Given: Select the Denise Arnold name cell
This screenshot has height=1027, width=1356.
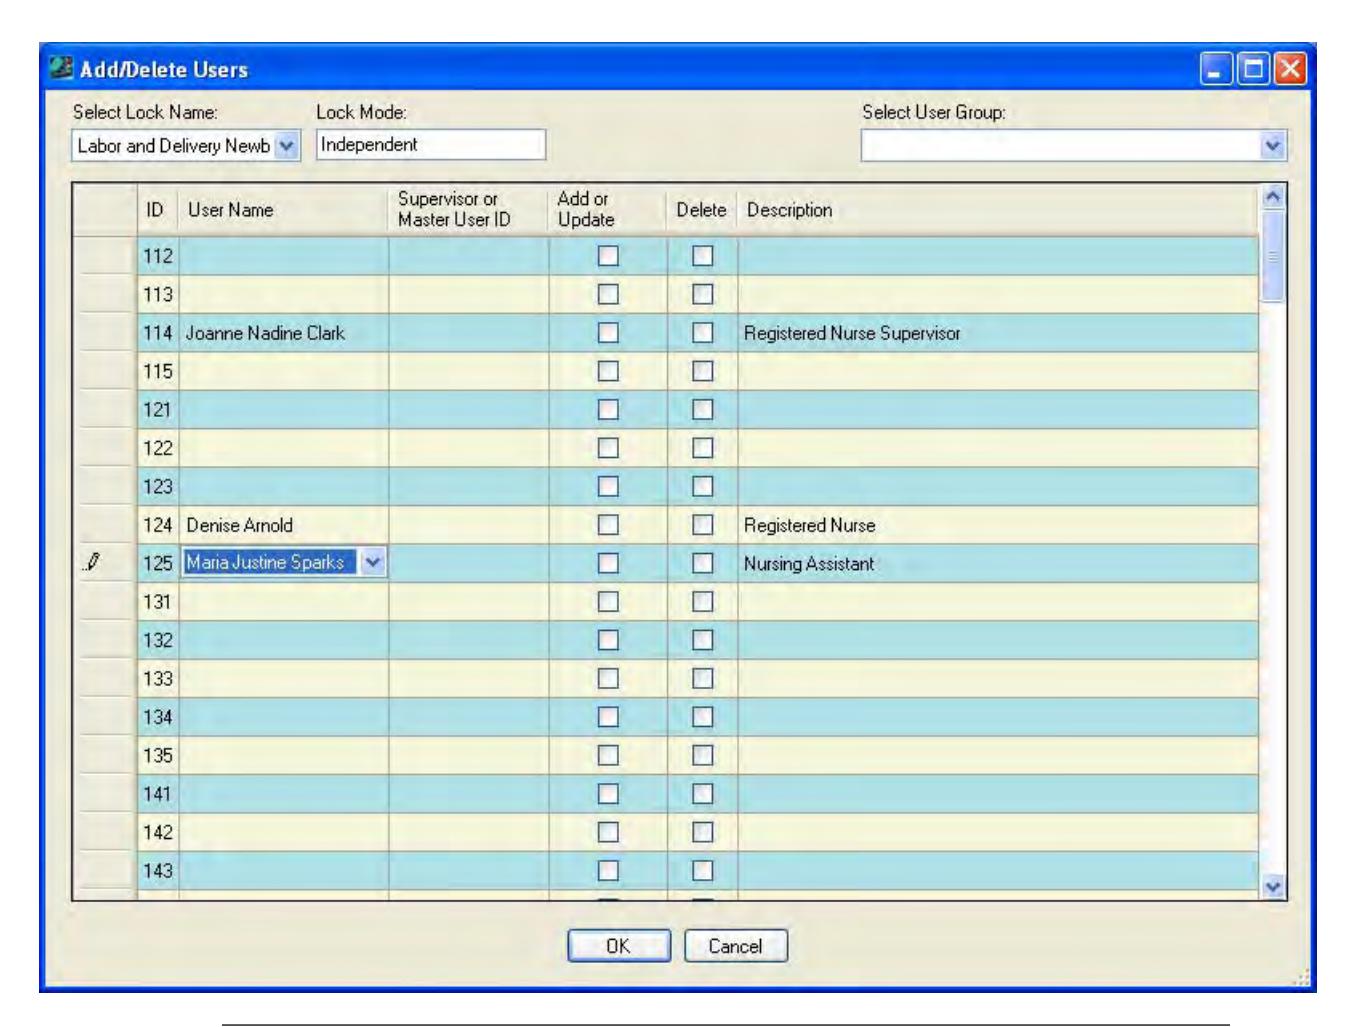Looking at the screenshot, I should click(x=284, y=525).
